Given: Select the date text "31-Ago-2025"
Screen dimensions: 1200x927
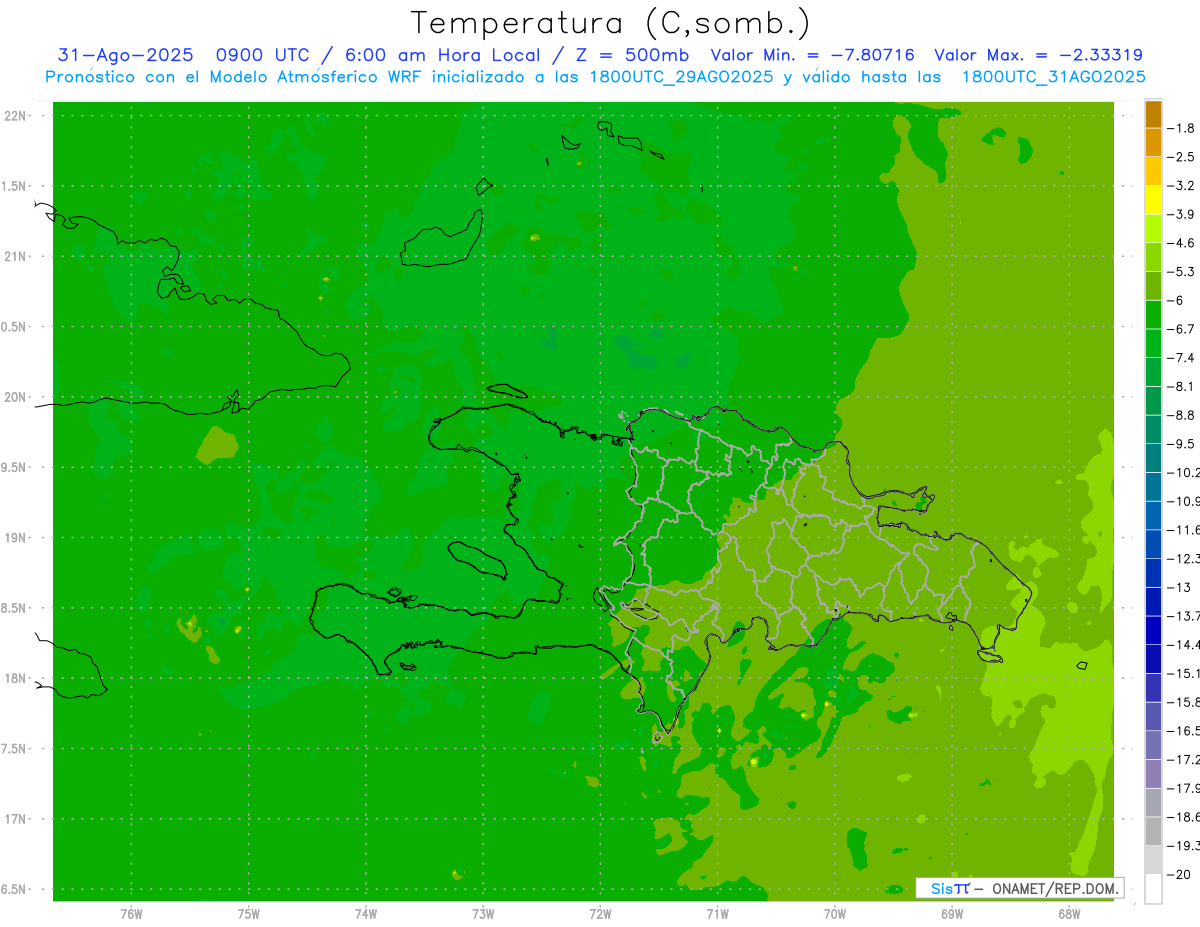Looking at the screenshot, I should point(125,55).
